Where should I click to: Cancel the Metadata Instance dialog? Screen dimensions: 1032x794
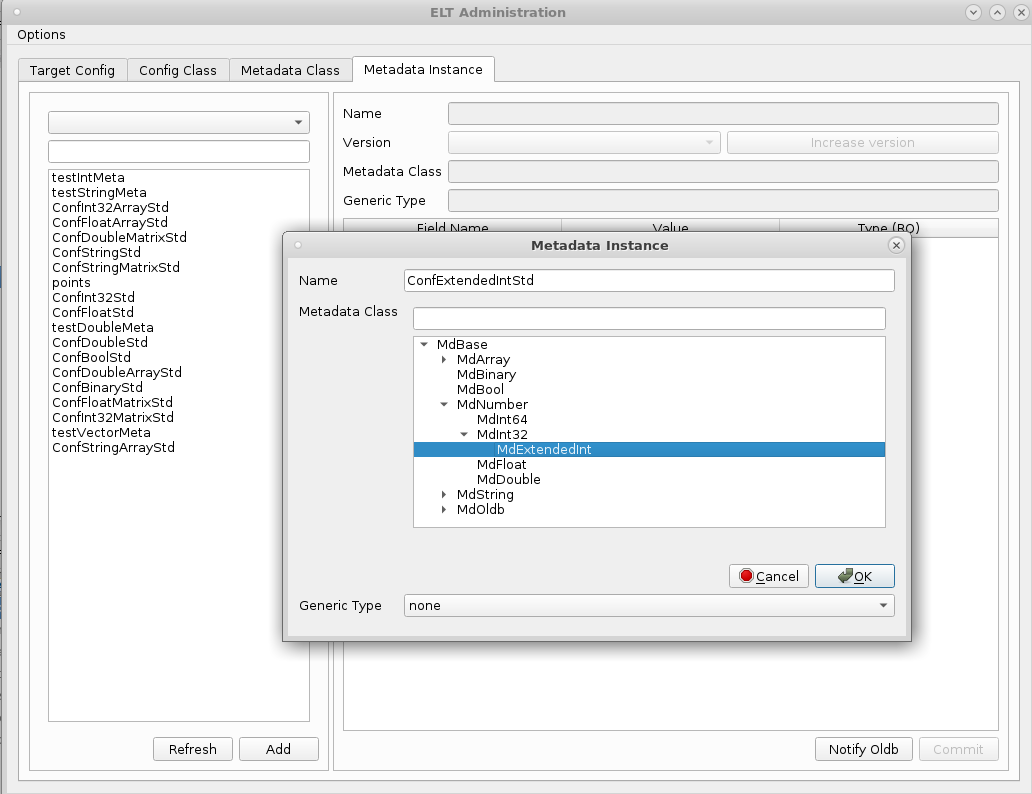[769, 576]
